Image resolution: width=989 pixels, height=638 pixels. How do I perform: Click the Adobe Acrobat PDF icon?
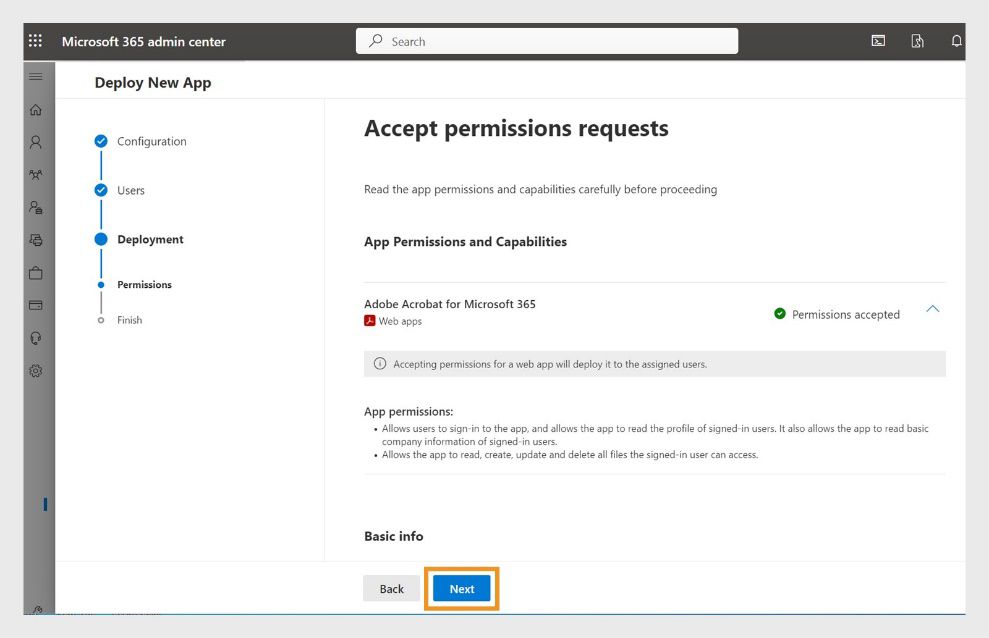[x=369, y=320]
